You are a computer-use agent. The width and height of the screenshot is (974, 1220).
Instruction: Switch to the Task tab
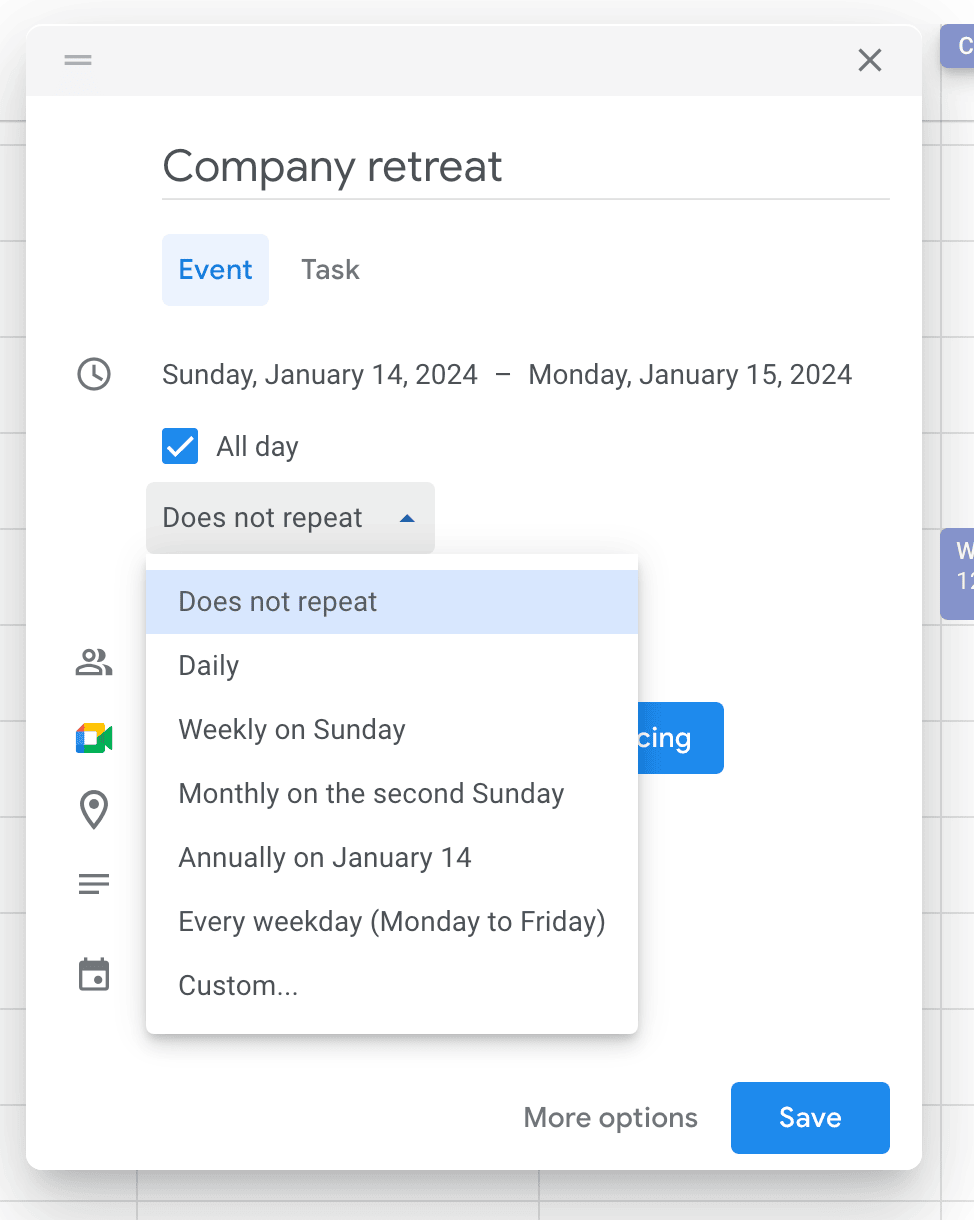pos(330,270)
